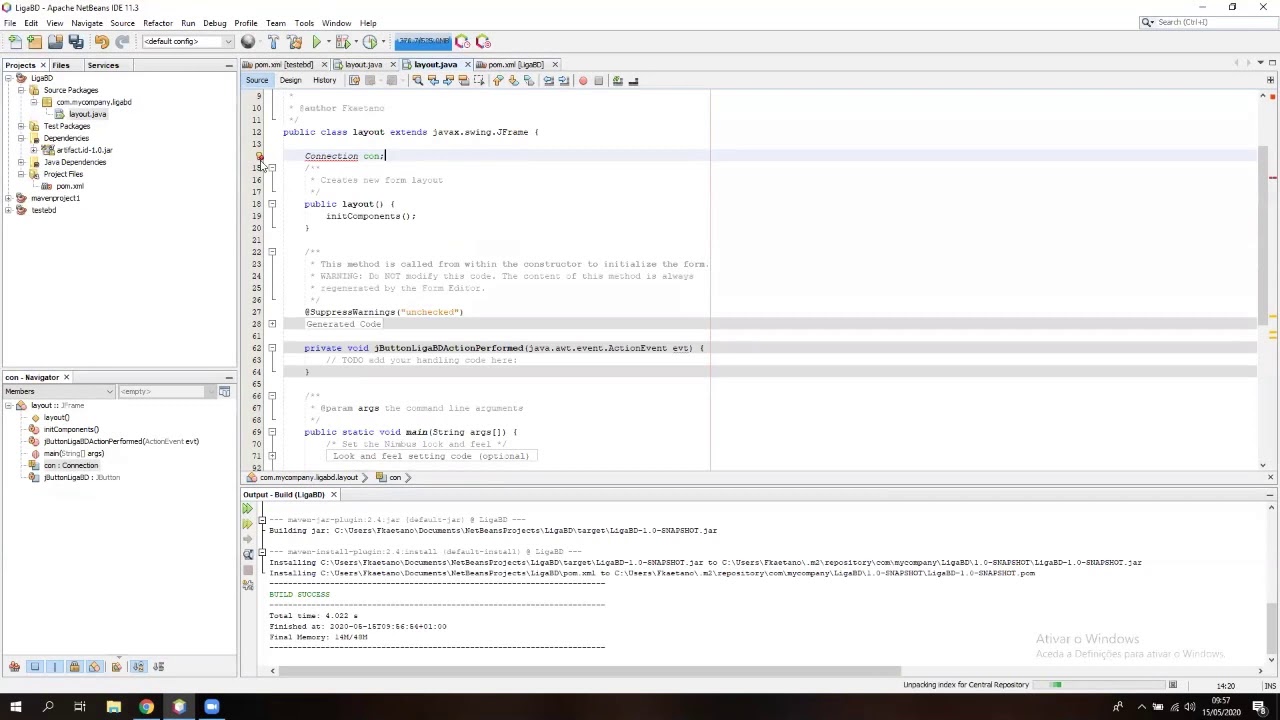
Task: Toggle Fully Qualified Names filter in Navigator
Action: 117,667
